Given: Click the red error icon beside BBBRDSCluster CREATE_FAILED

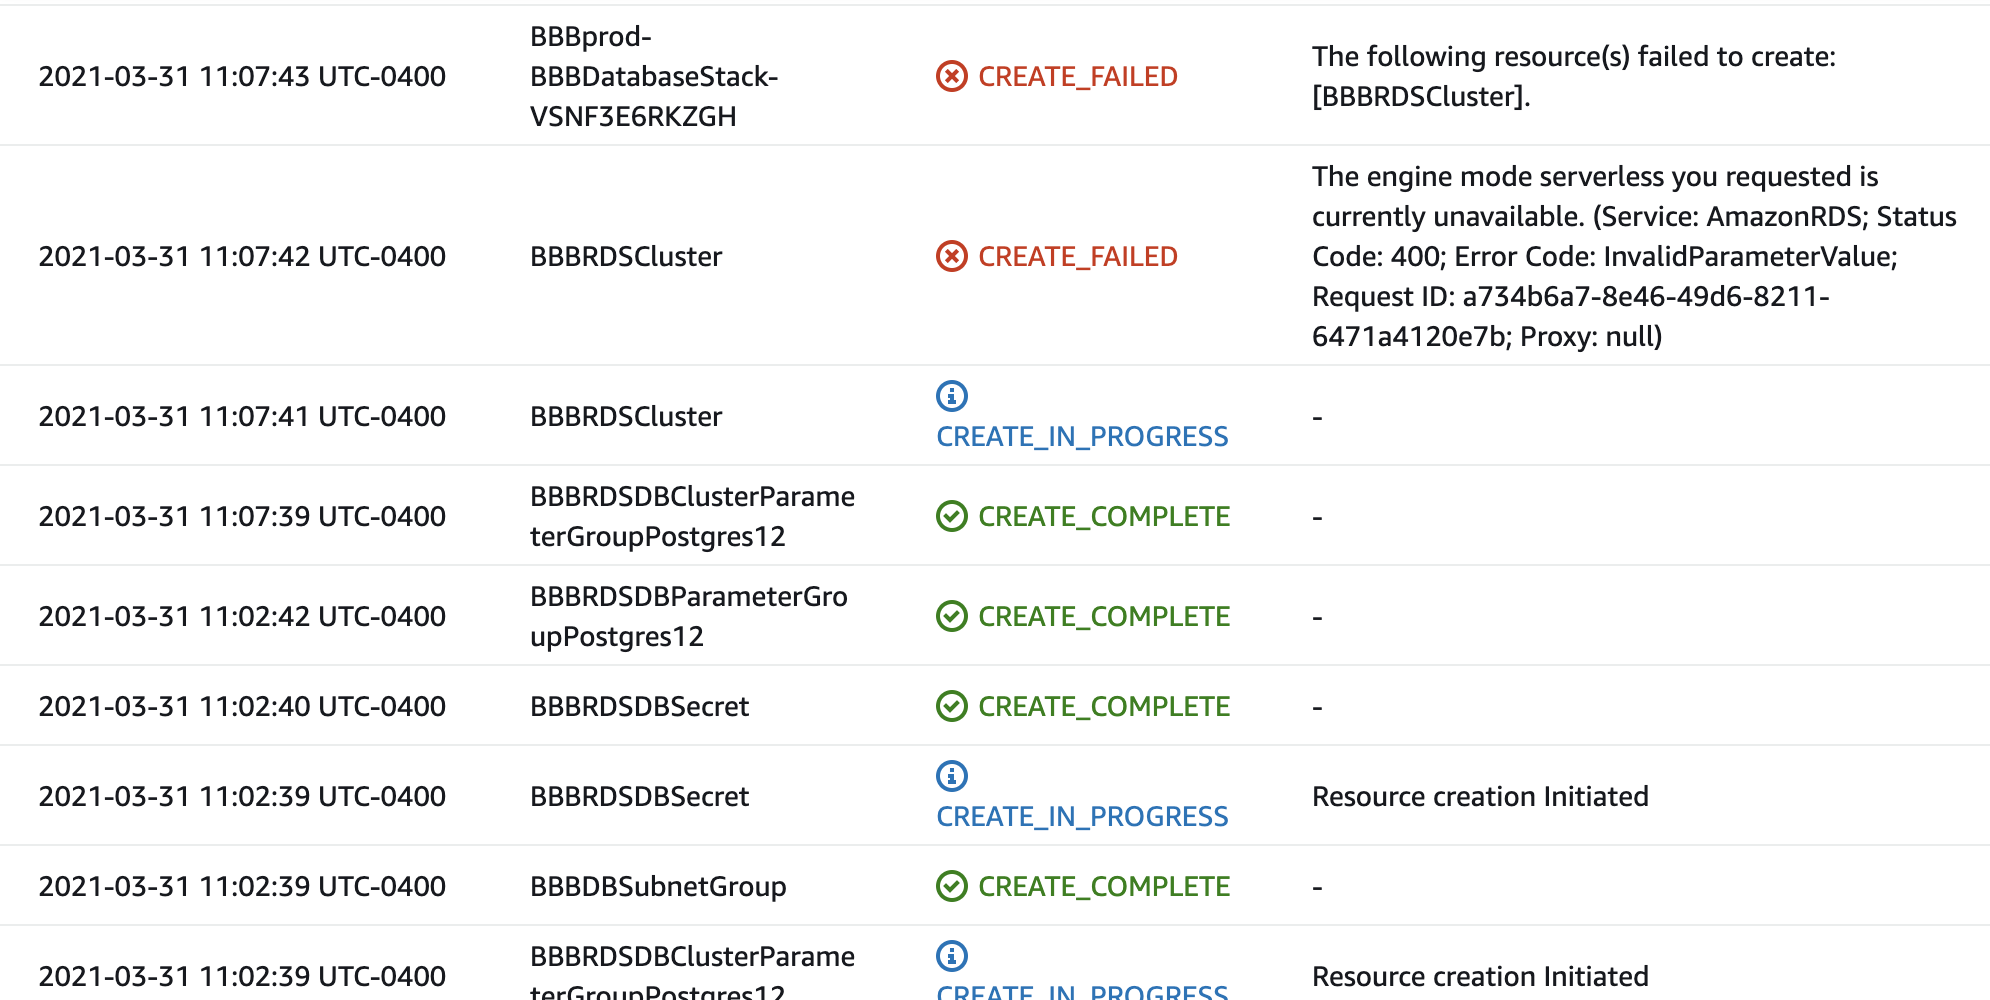Looking at the screenshot, I should pos(950,256).
